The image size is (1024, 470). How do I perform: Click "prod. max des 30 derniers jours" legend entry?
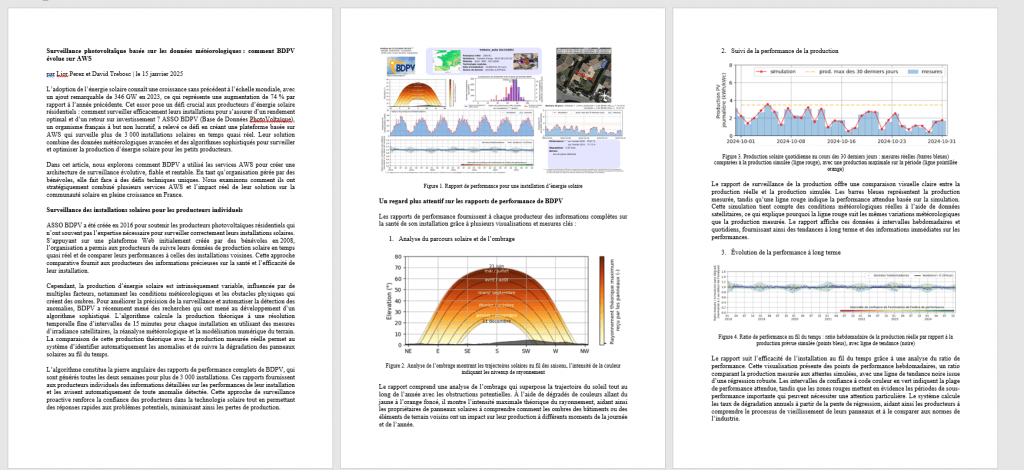click(853, 70)
